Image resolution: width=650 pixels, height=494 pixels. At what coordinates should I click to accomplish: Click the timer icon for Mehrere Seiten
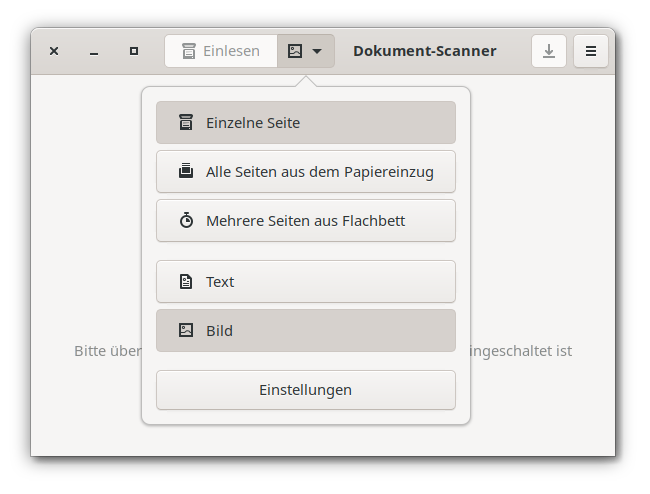pos(186,220)
